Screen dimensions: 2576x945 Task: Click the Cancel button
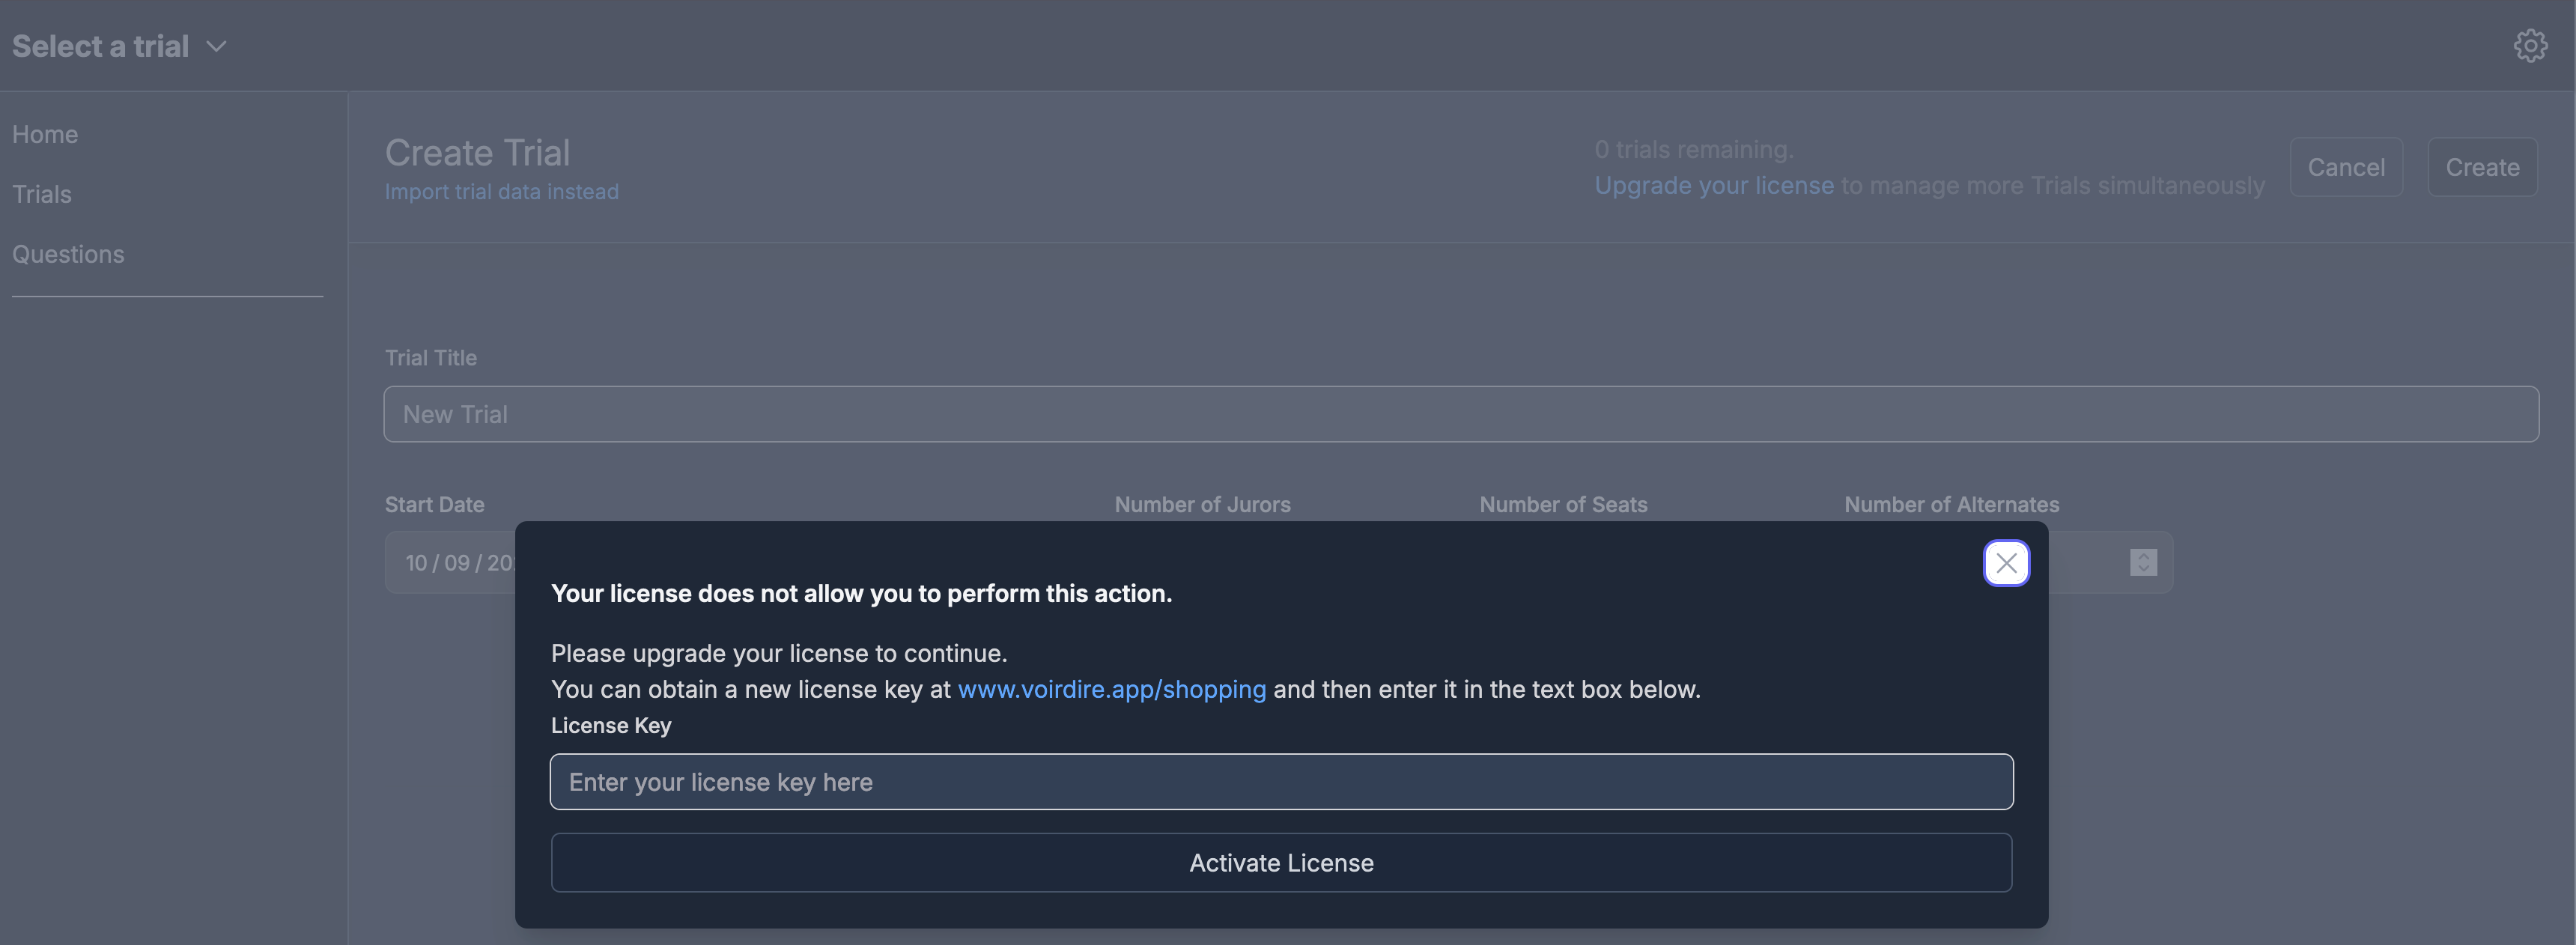(x=2346, y=167)
